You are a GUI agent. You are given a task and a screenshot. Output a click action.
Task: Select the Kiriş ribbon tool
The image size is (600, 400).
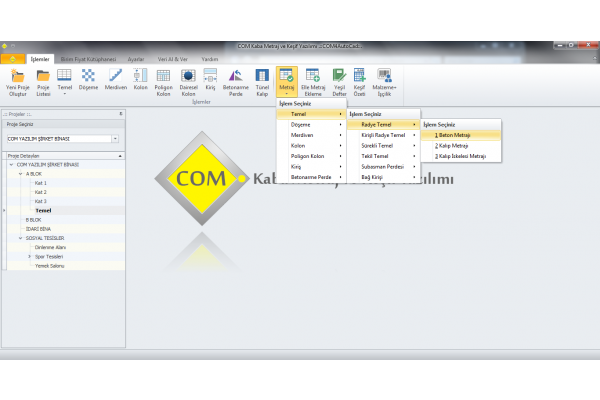210,82
